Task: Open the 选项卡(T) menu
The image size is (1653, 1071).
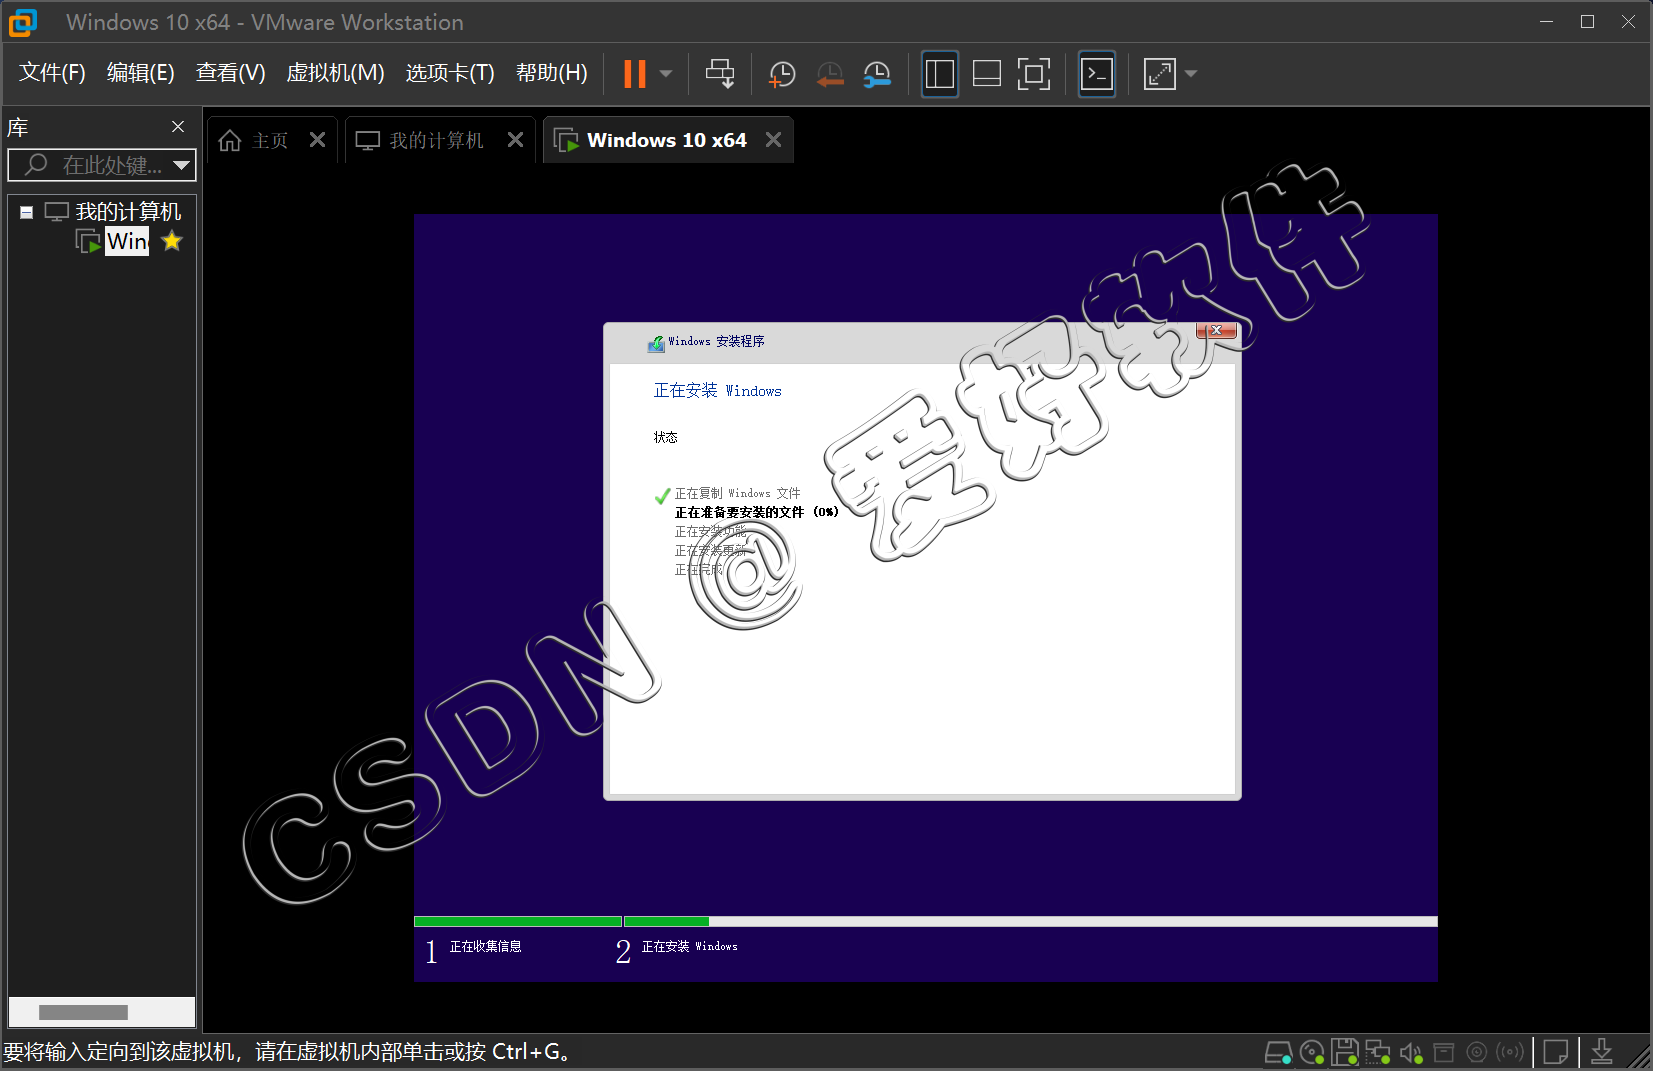Action: 450,73
